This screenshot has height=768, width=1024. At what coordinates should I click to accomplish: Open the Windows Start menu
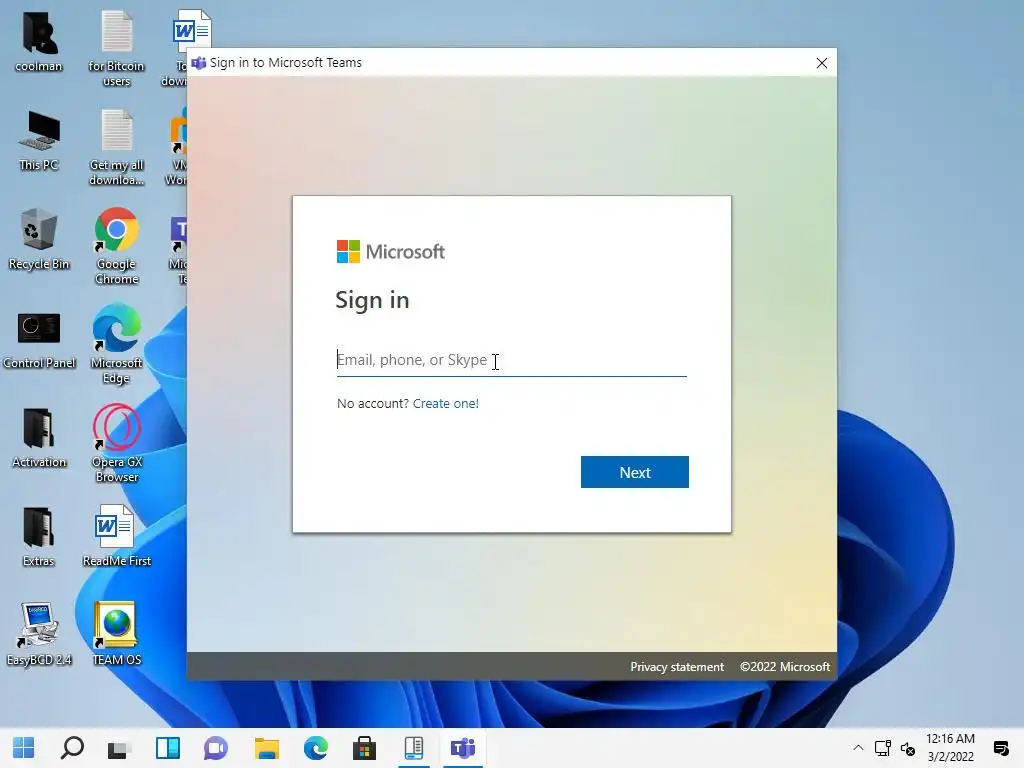tap(24, 748)
